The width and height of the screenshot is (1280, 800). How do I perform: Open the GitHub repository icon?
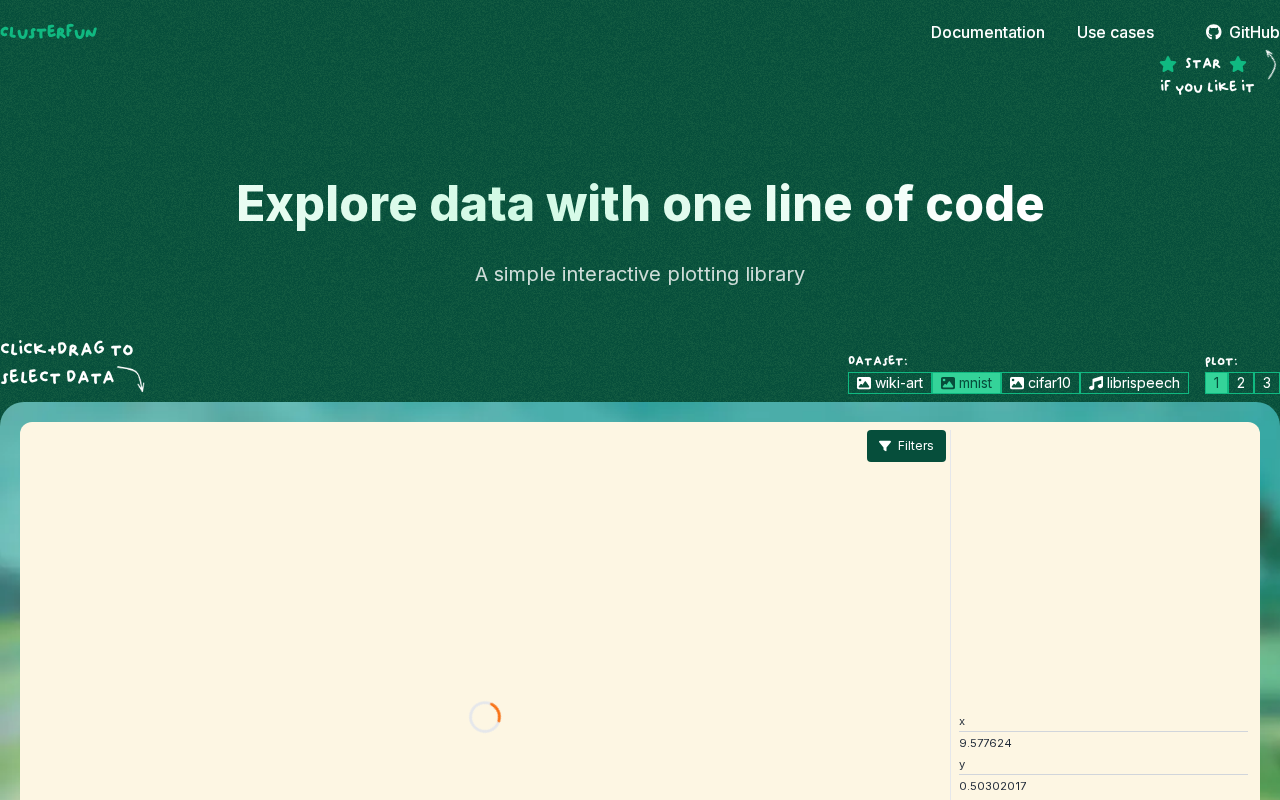click(x=1213, y=32)
